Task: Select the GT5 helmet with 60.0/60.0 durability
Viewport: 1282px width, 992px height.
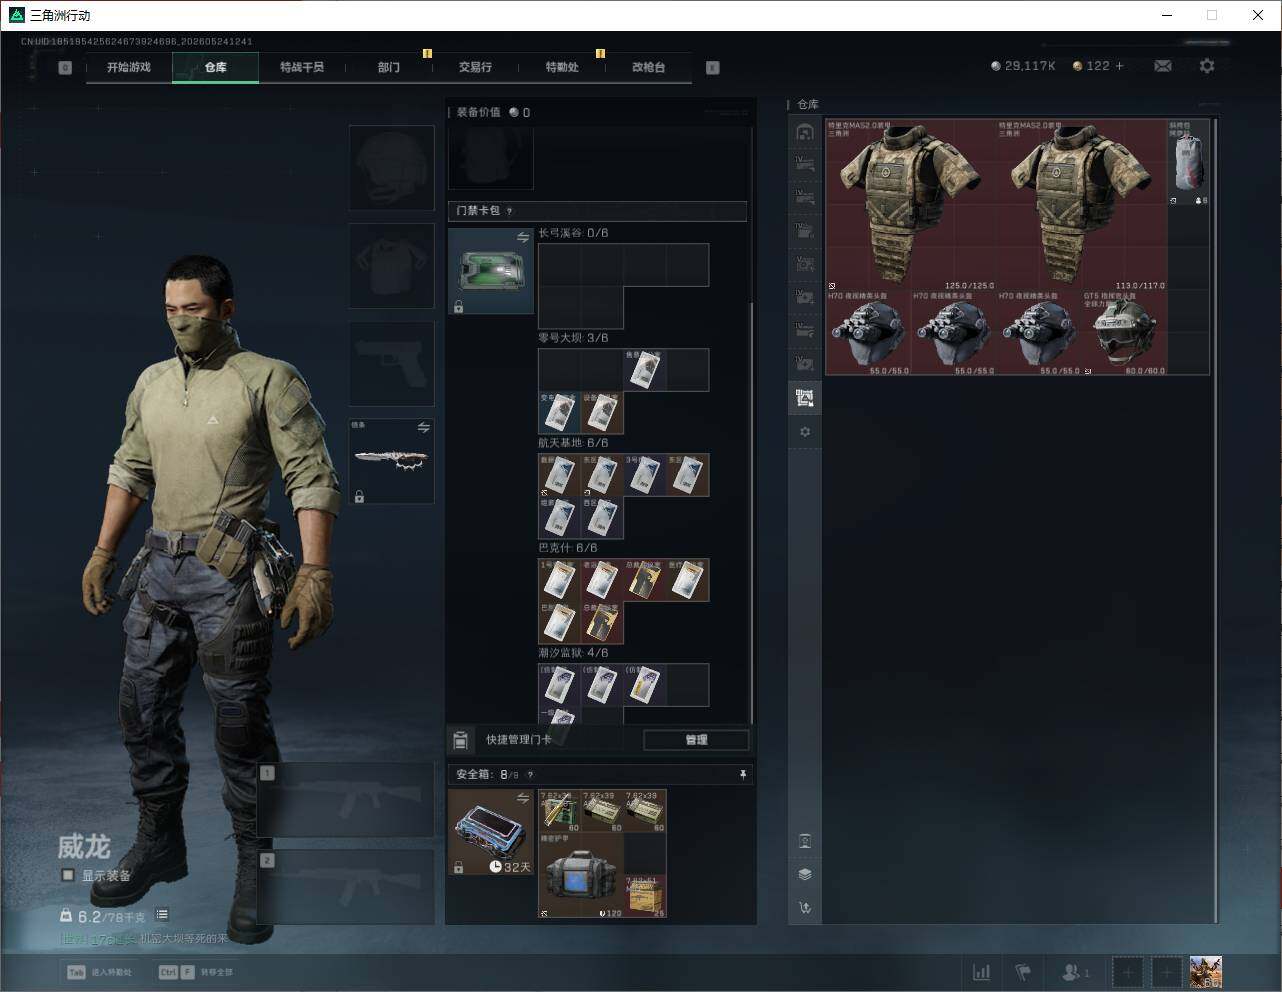Action: coord(1124,333)
